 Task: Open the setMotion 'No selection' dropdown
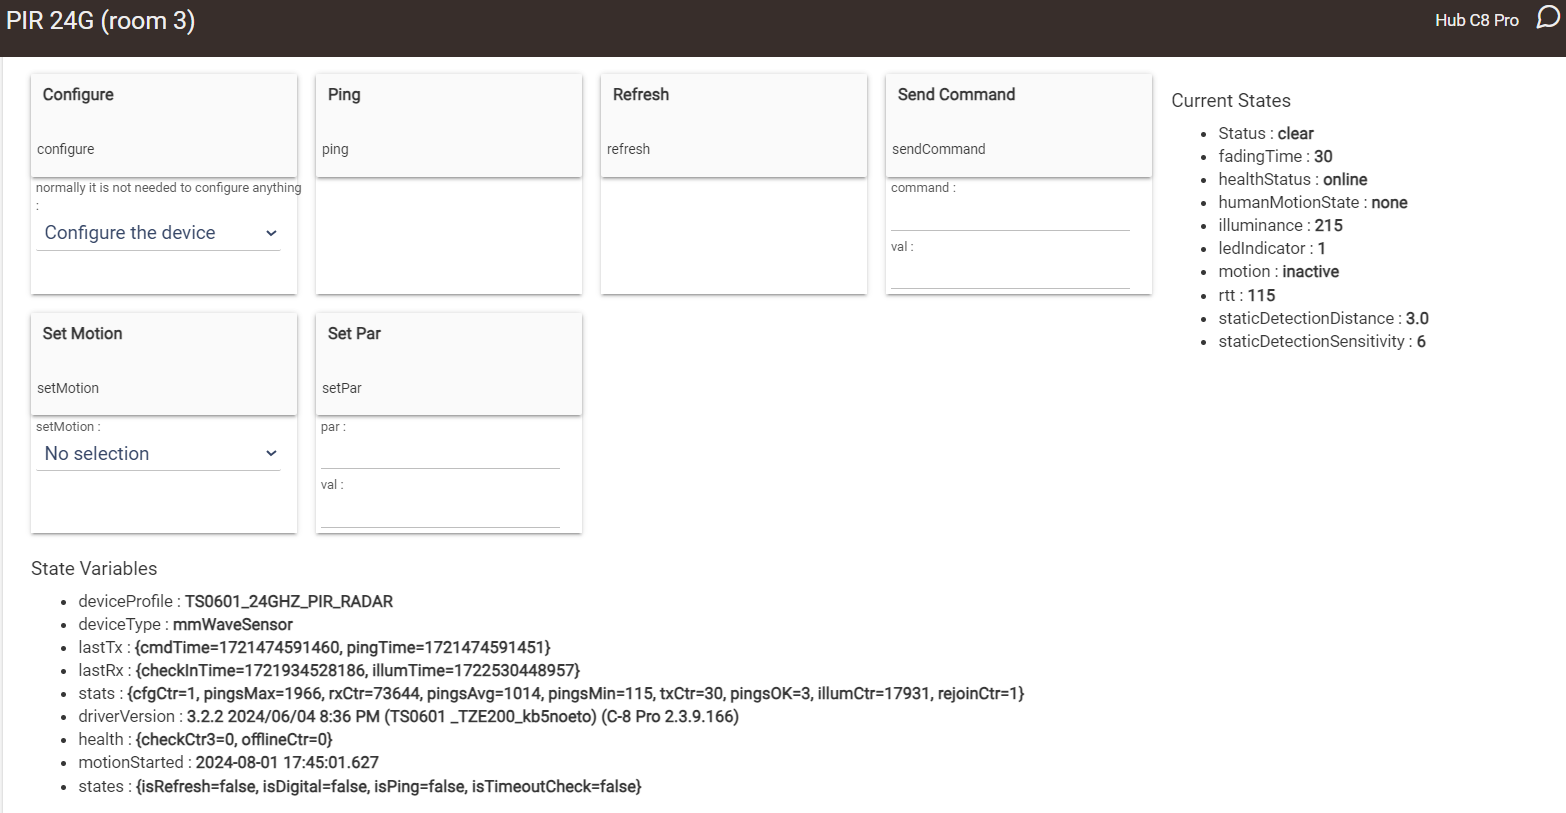click(159, 454)
